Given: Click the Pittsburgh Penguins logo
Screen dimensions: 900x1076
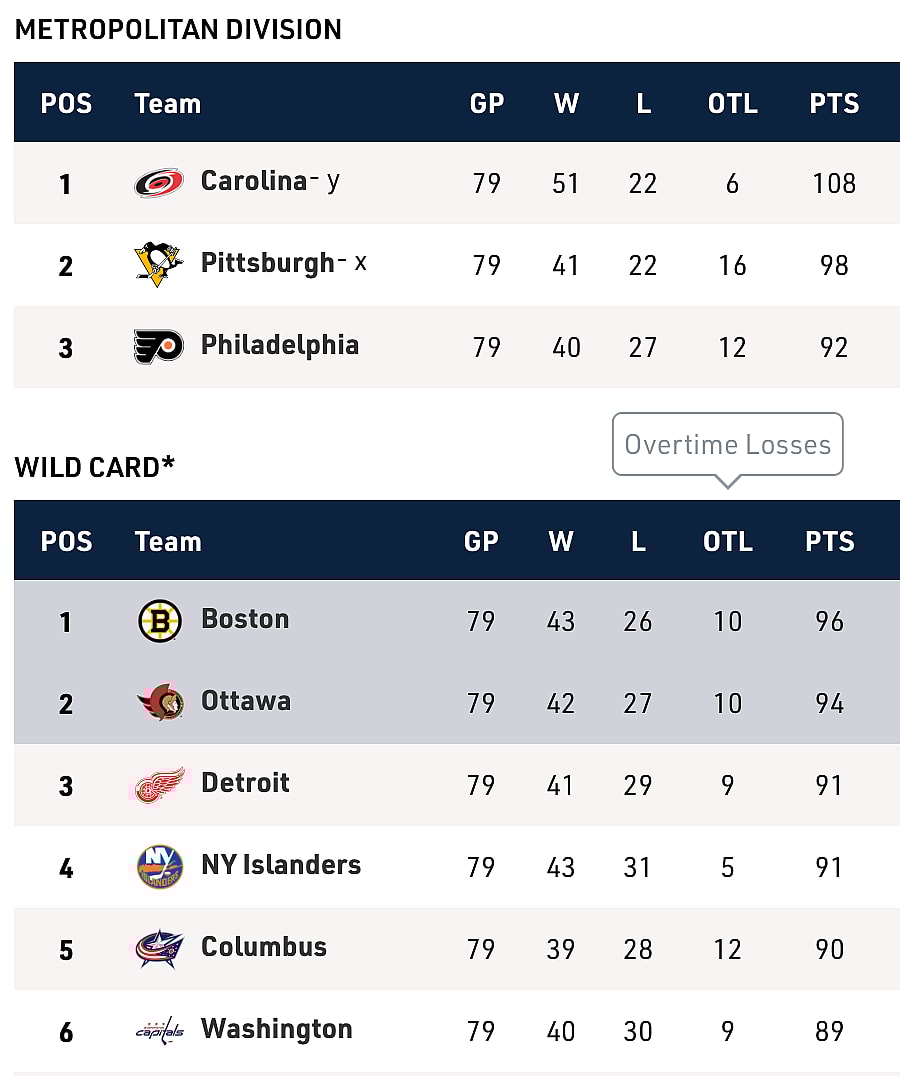Looking at the screenshot, I should click(x=159, y=264).
